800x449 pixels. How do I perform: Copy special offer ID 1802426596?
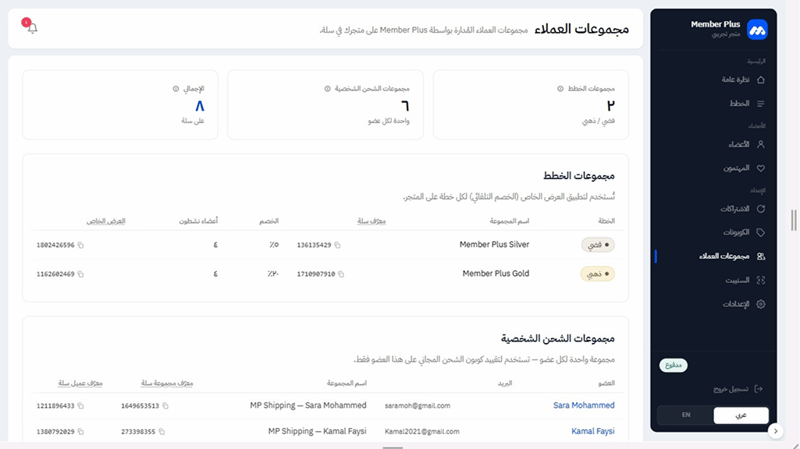click(x=81, y=245)
